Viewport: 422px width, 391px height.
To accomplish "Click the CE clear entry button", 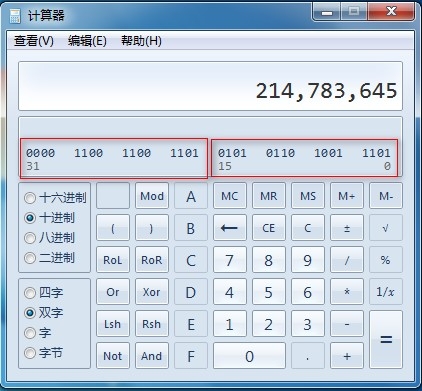I will [x=269, y=228].
